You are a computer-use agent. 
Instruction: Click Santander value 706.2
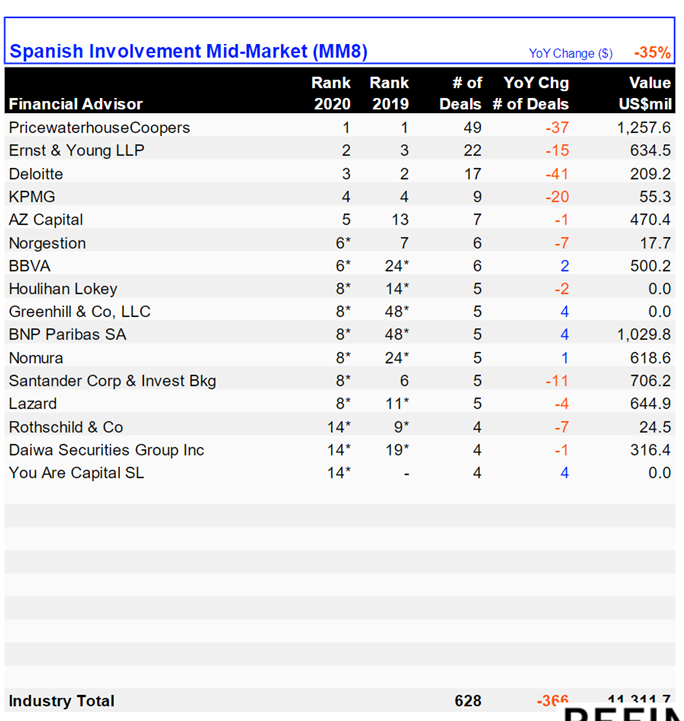(x=650, y=381)
